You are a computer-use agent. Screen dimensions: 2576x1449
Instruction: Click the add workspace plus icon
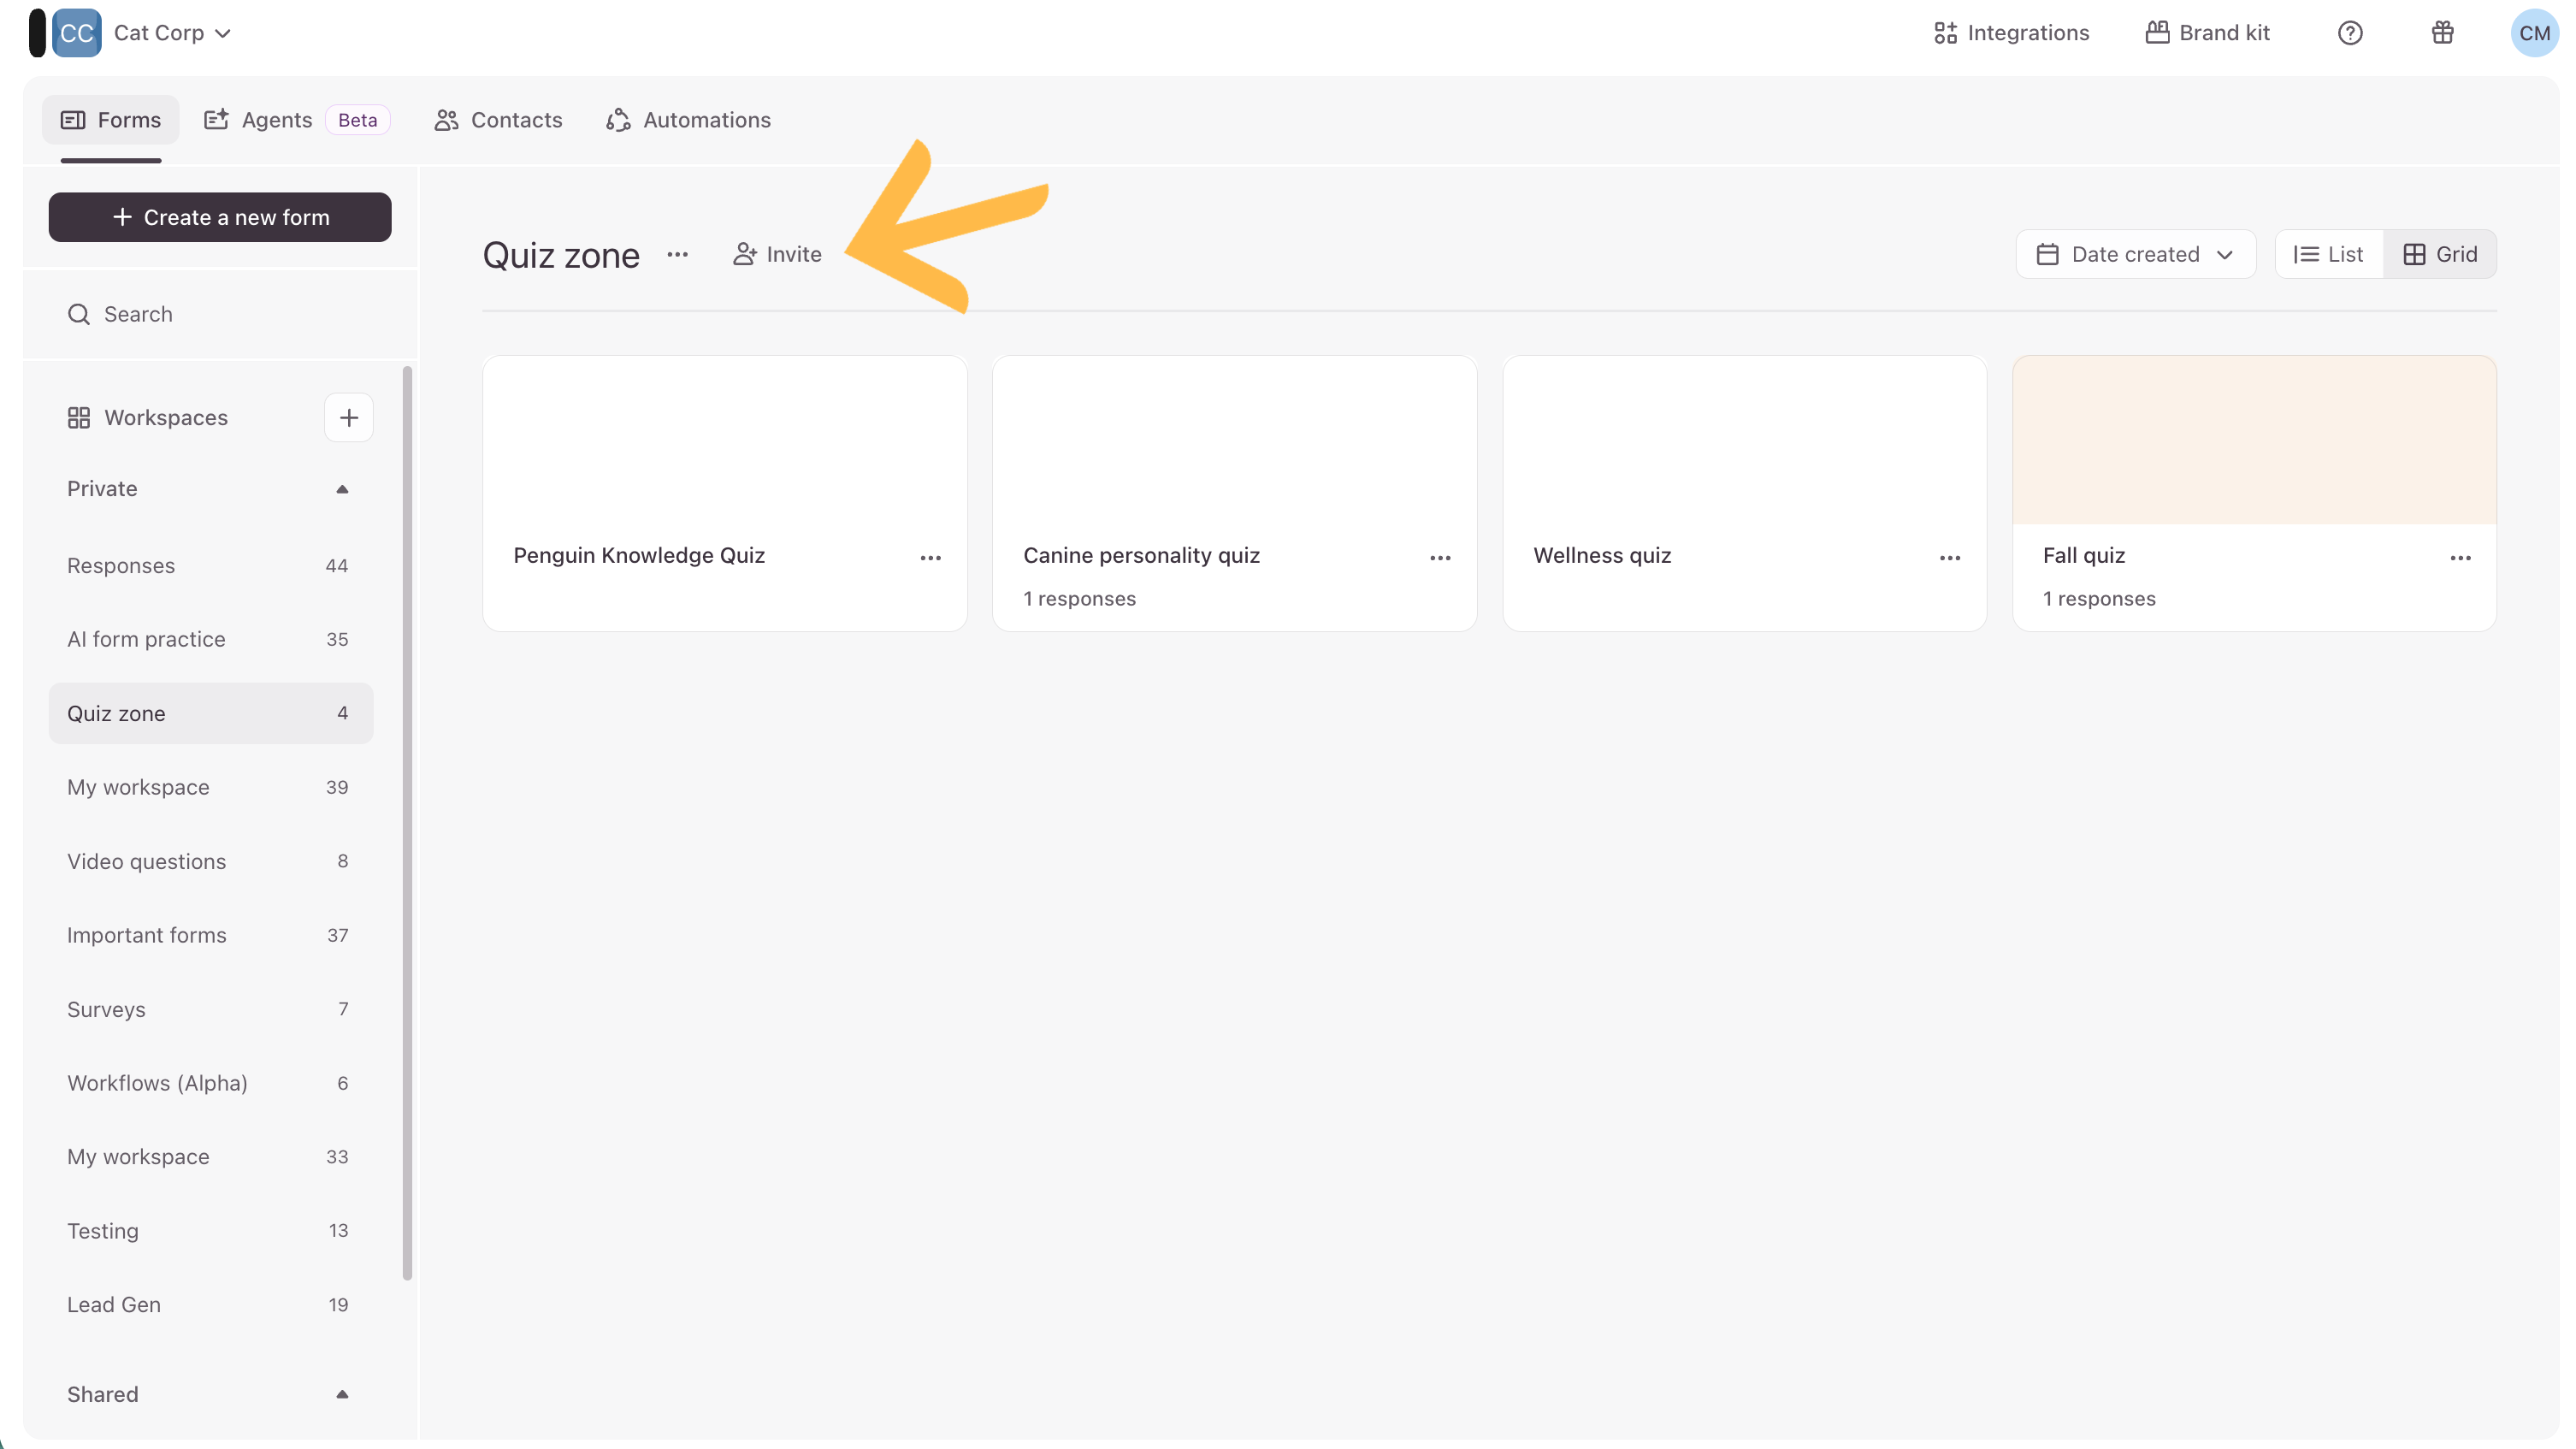point(348,418)
